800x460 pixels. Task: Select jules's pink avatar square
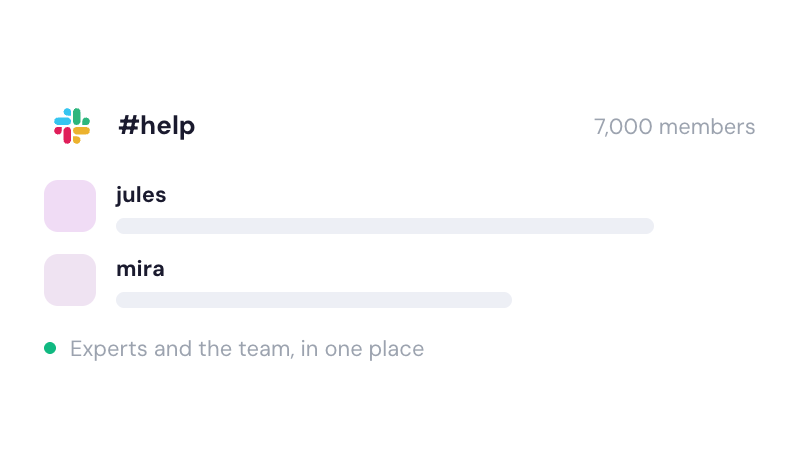pos(70,206)
